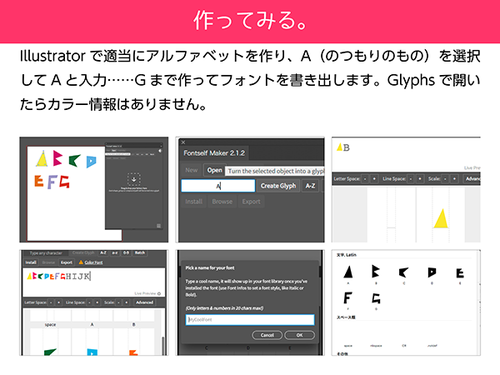Click the scrollbar beside the glyph grid
Viewport: 500px width, 375px height.
163,345
